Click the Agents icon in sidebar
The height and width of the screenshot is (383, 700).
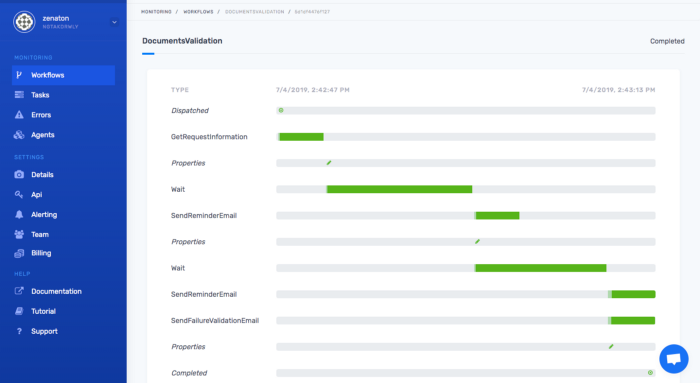click(19, 135)
